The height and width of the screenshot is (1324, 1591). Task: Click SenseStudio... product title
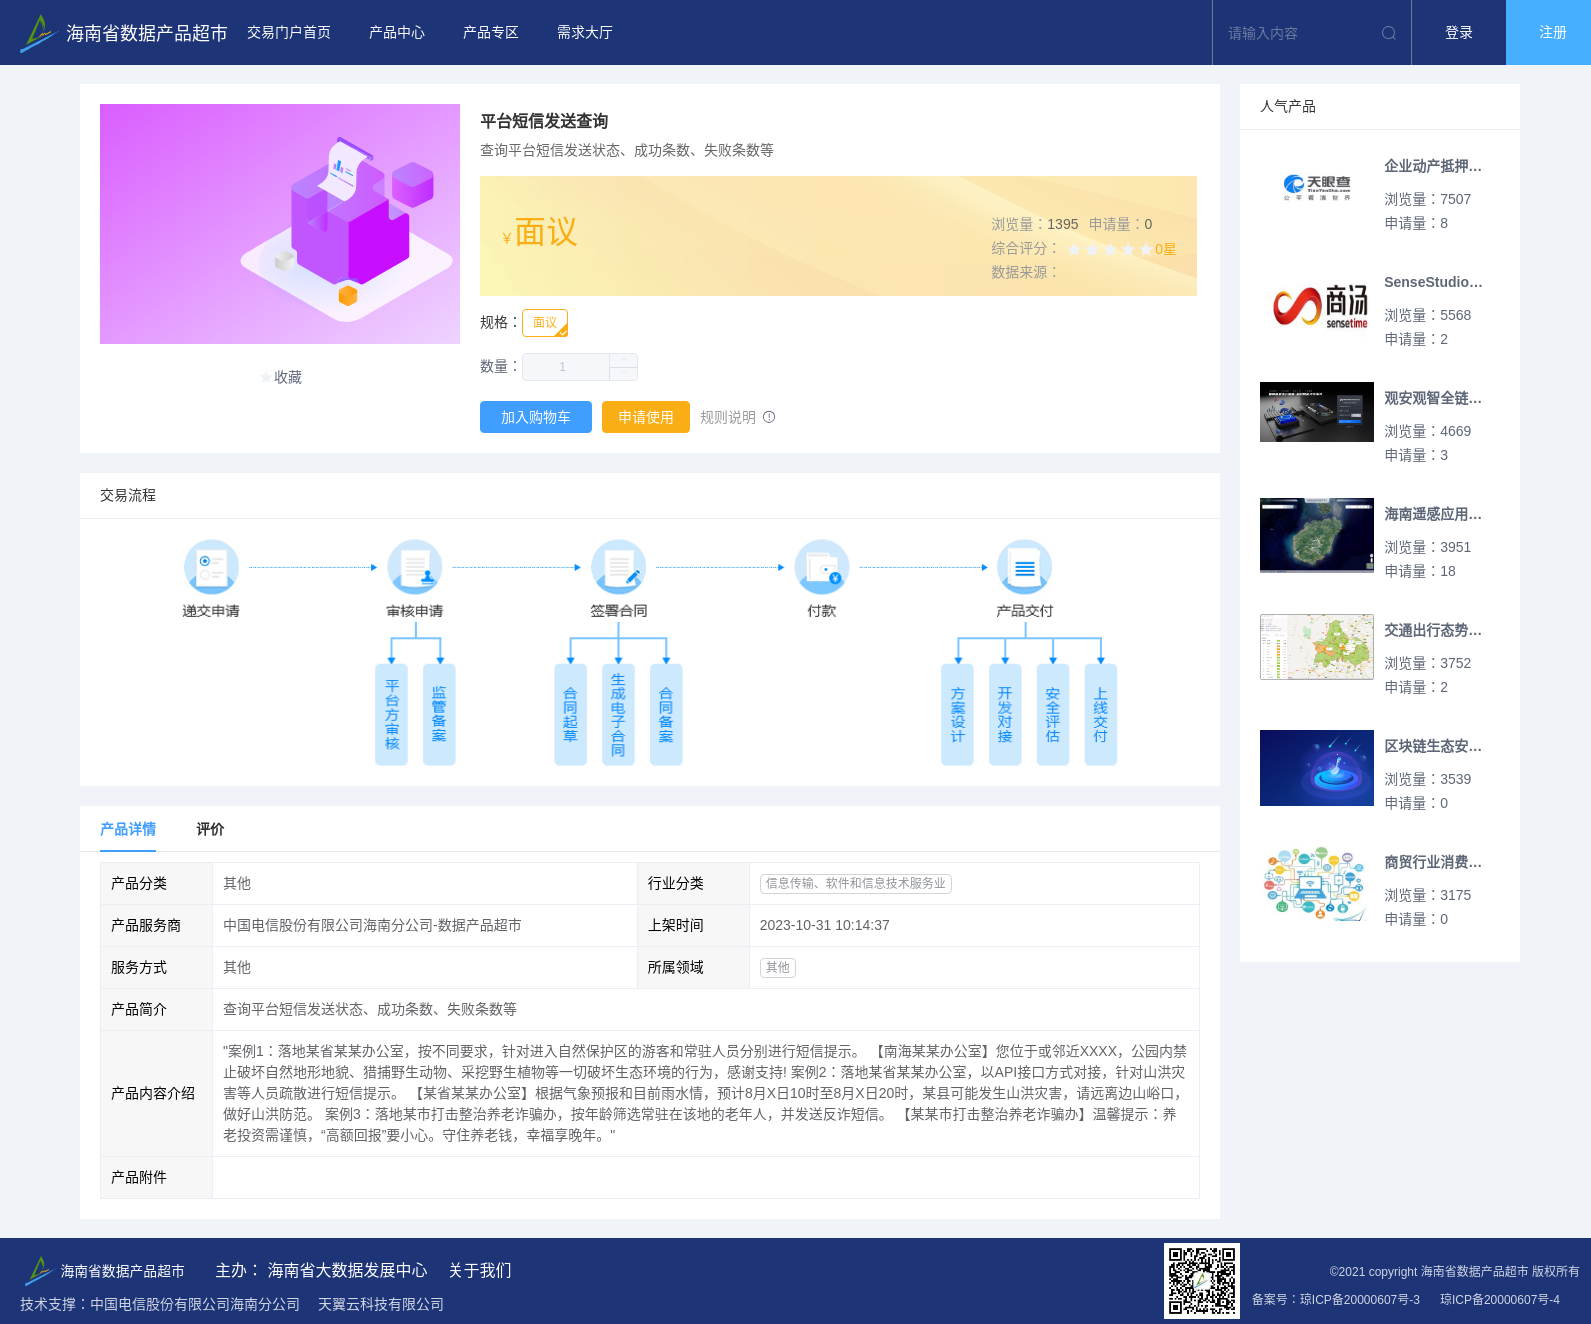tap(1433, 282)
